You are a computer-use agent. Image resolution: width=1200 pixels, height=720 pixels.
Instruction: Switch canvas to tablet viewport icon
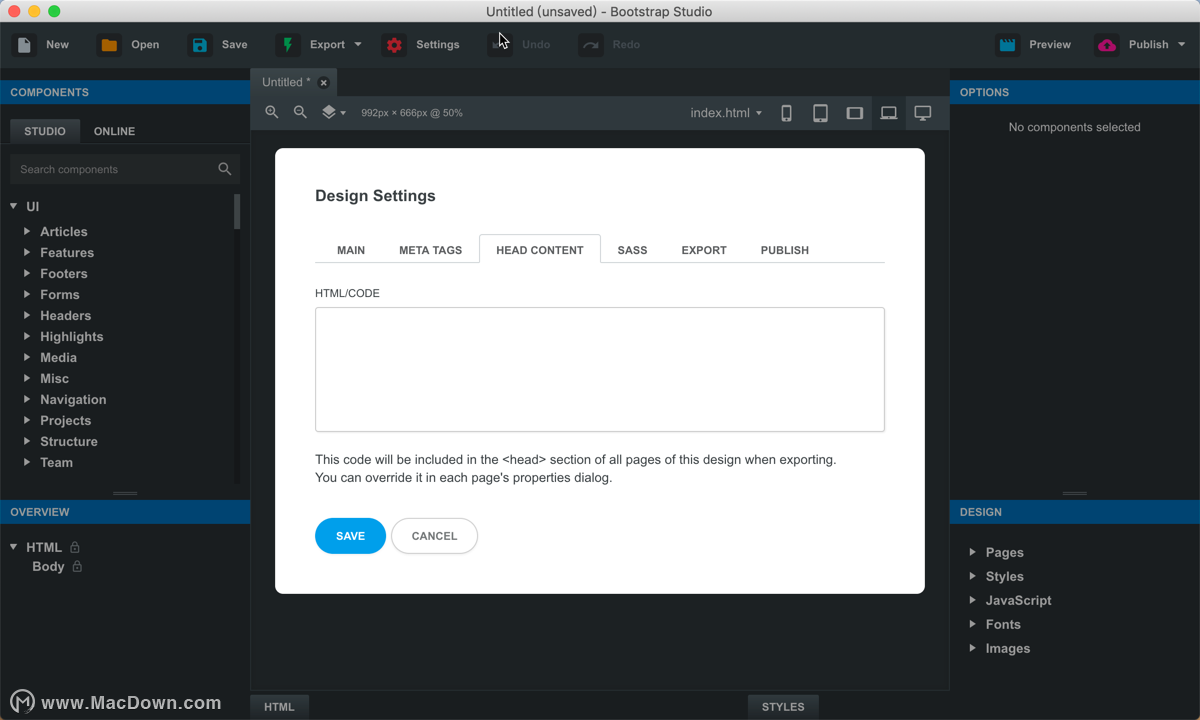[x=820, y=112]
